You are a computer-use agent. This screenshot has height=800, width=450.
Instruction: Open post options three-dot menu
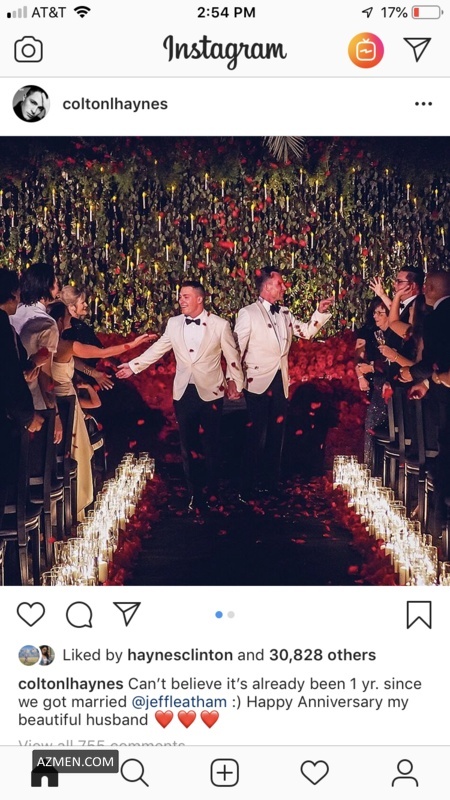[423, 104]
